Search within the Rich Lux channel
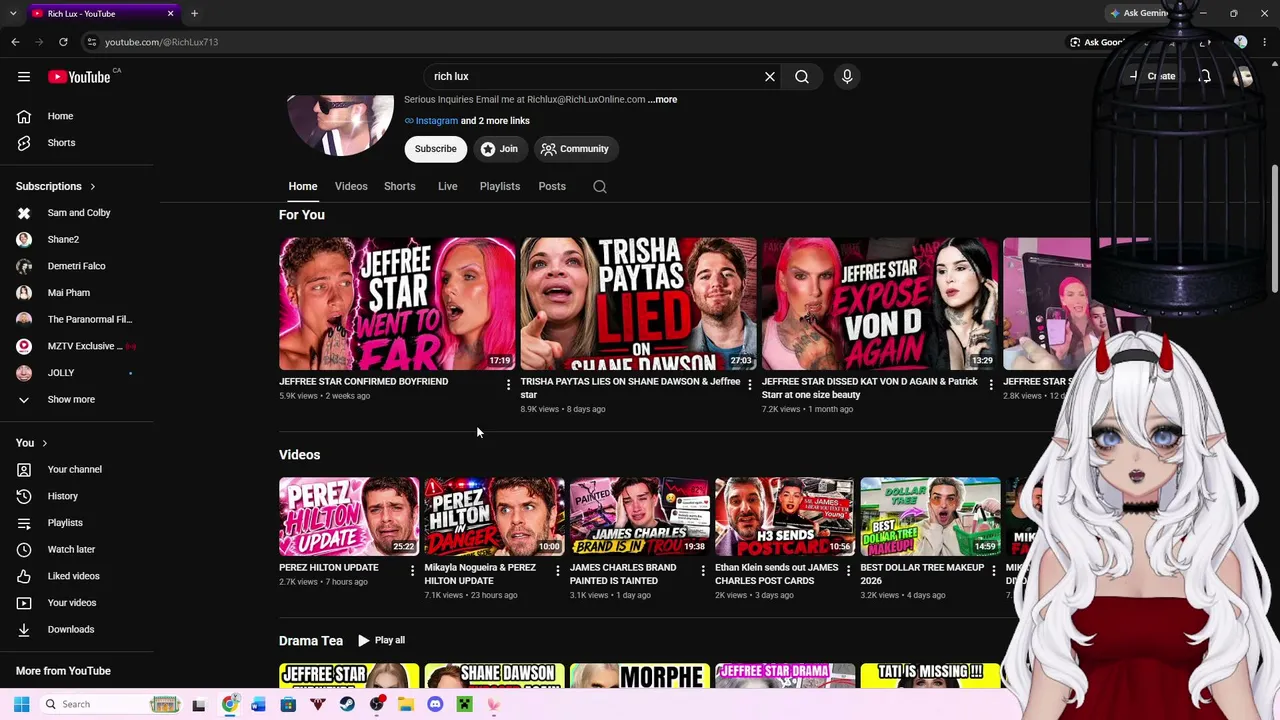1280x720 pixels. (600, 186)
